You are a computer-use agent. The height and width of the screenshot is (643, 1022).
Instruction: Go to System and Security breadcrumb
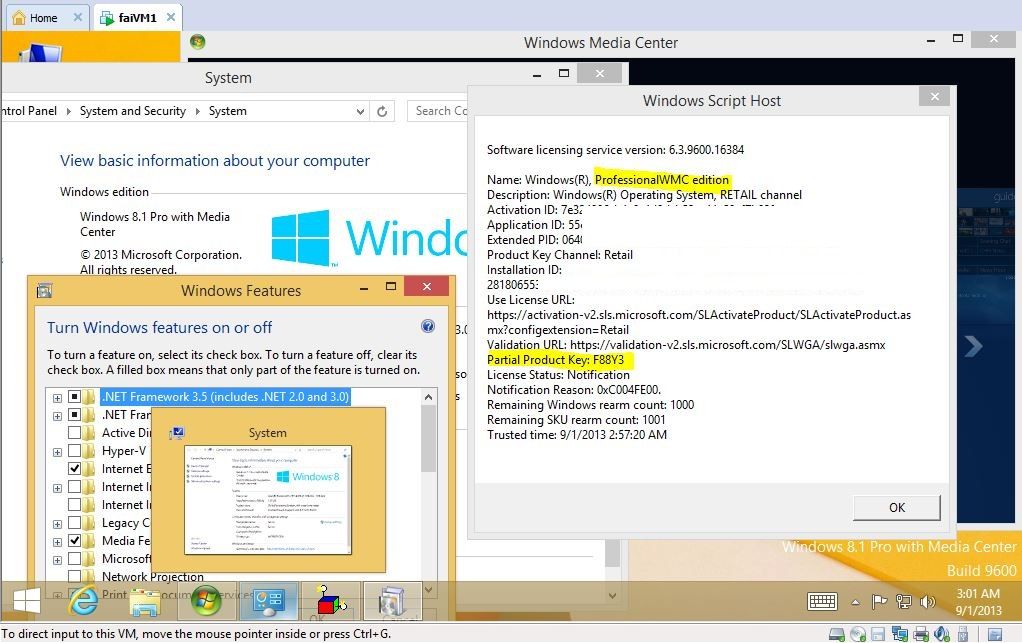[x=133, y=111]
